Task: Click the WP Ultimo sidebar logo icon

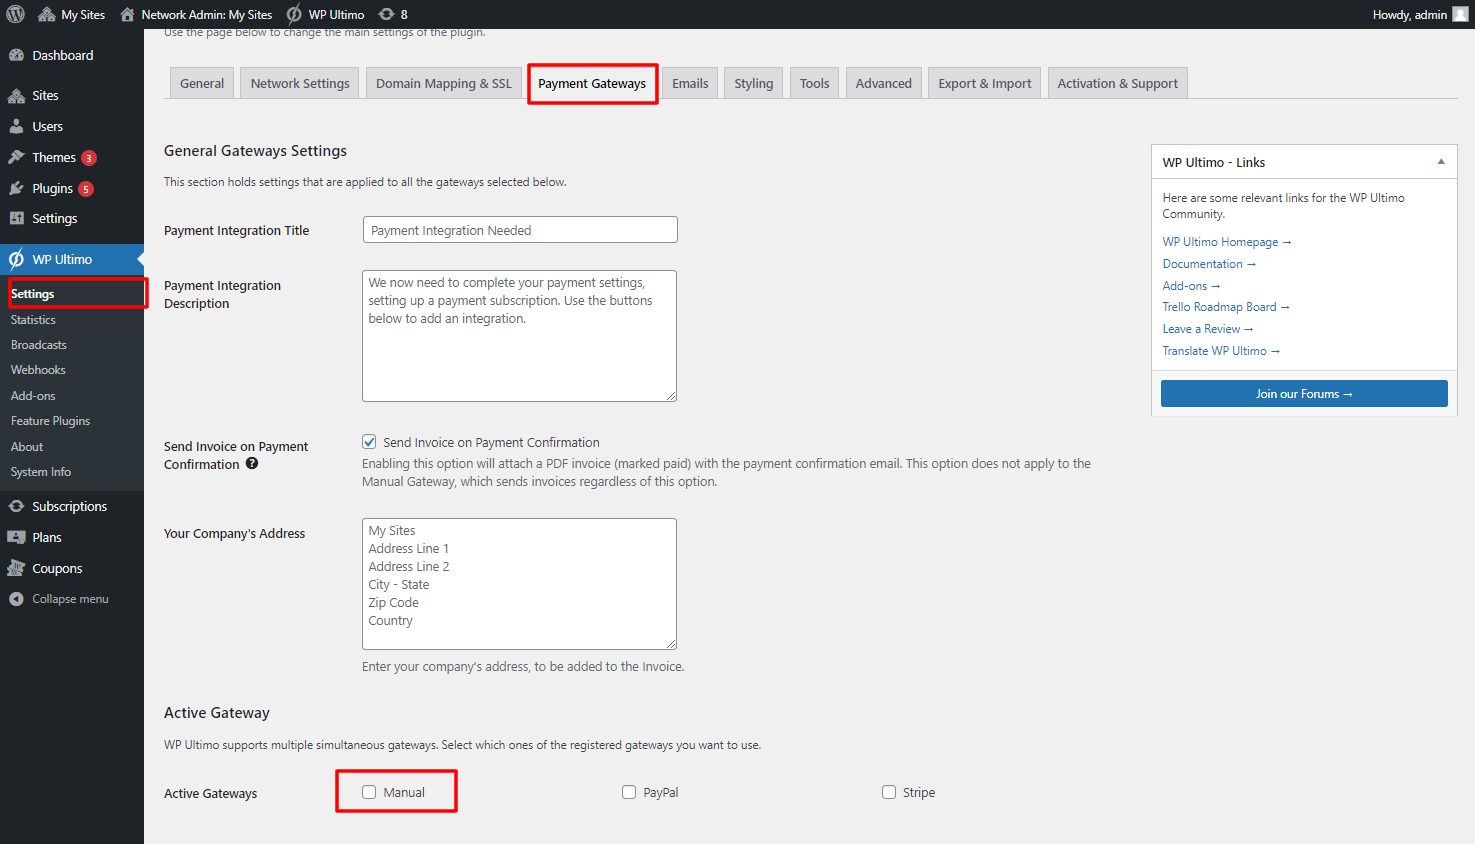Action: coord(16,260)
